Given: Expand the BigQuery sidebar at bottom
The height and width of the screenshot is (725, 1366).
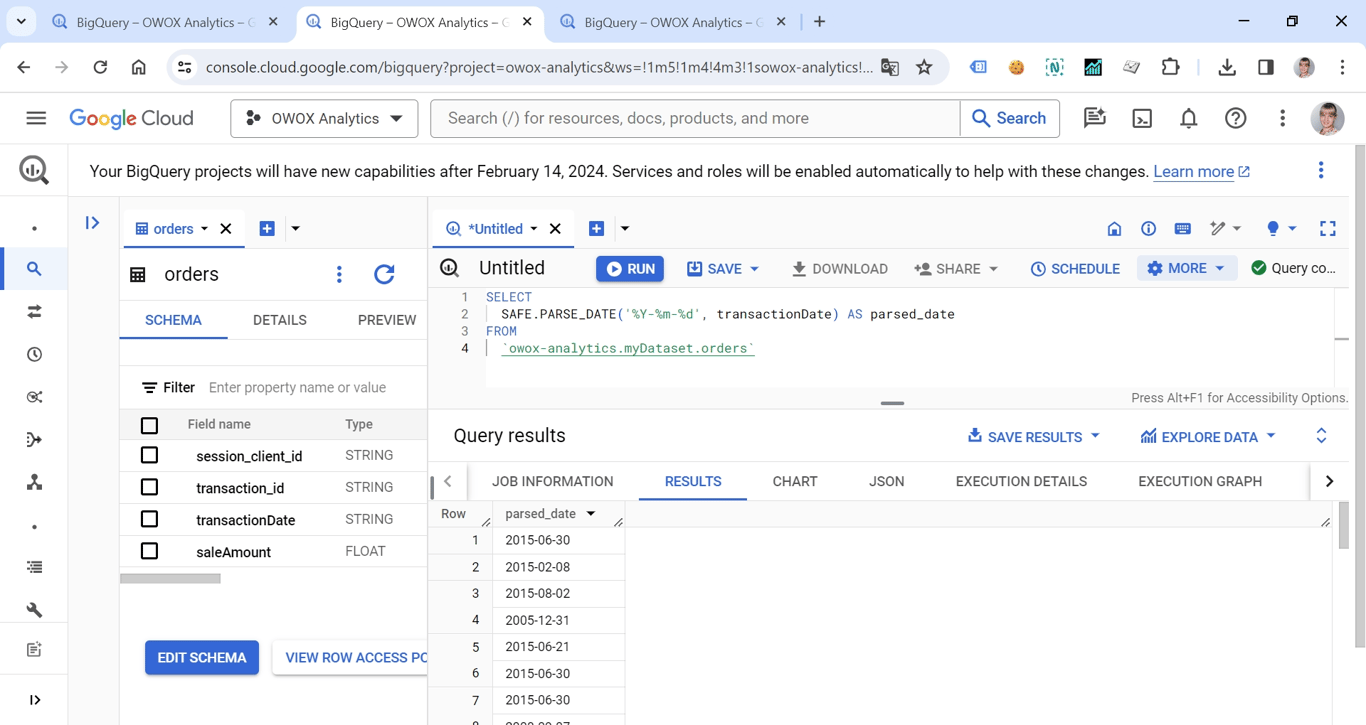Looking at the screenshot, I should coord(34,700).
